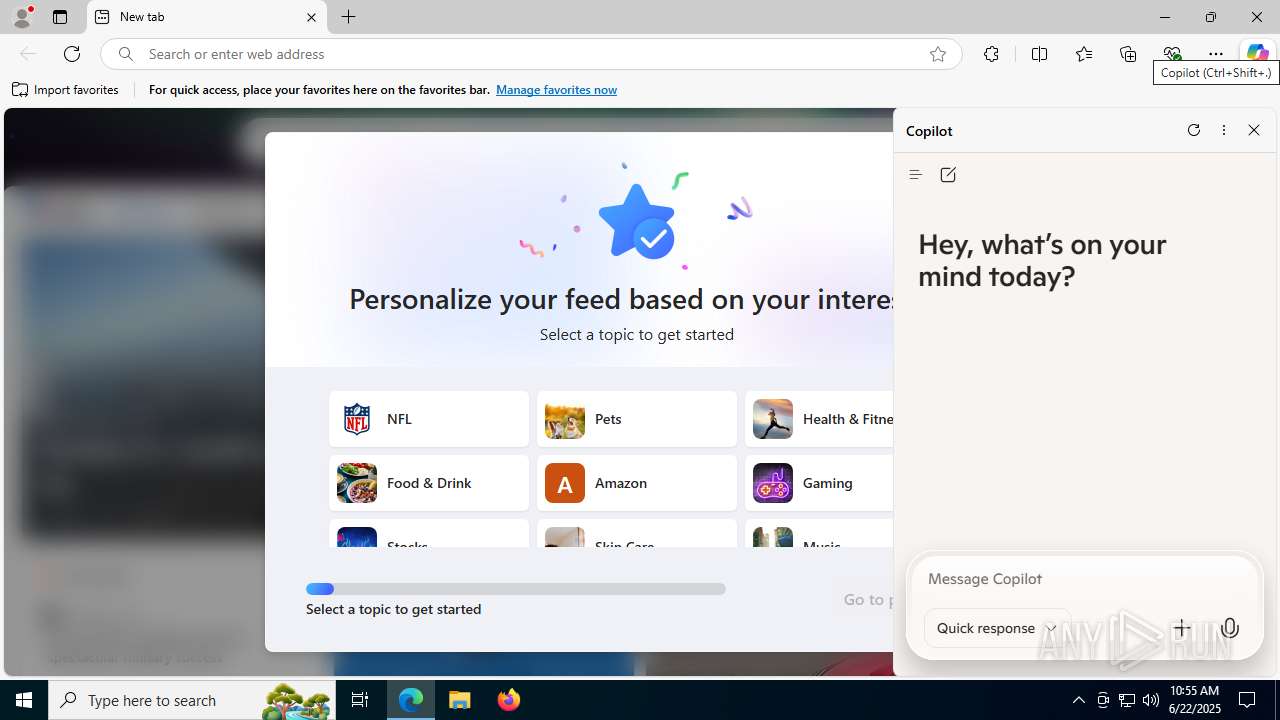Open taskbar clock showing 10:55 AM
Viewport: 1280px width, 720px height.
1194,700
